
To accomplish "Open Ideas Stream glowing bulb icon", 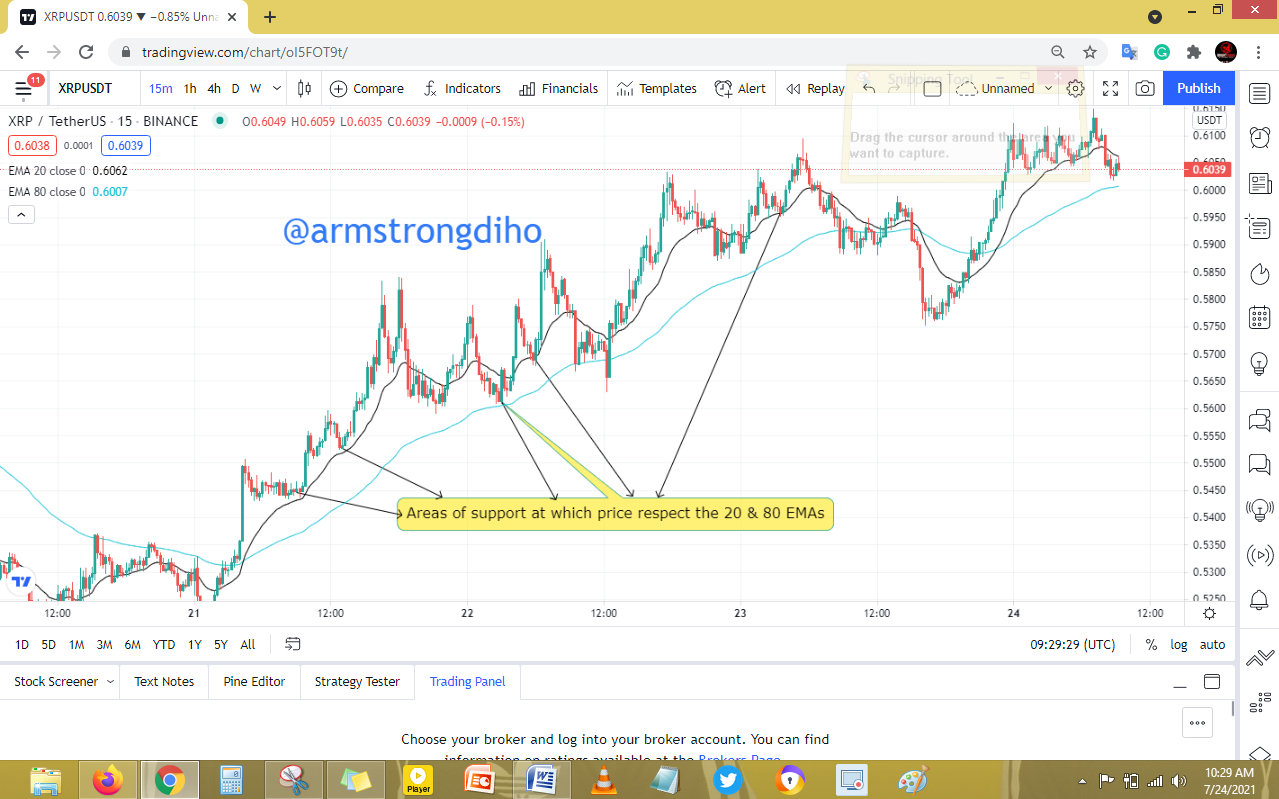I will pyautogui.click(x=1260, y=510).
